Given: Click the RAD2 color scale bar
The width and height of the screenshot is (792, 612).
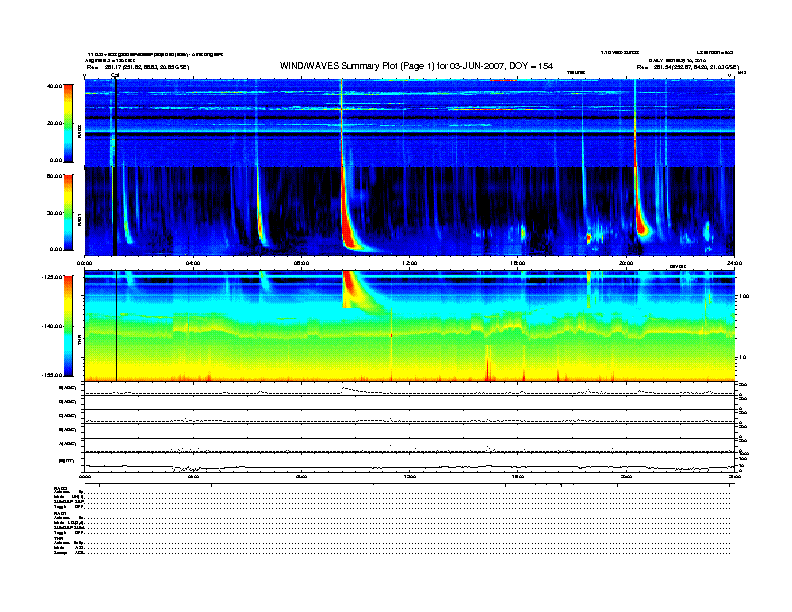Looking at the screenshot, I should tap(68, 123).
